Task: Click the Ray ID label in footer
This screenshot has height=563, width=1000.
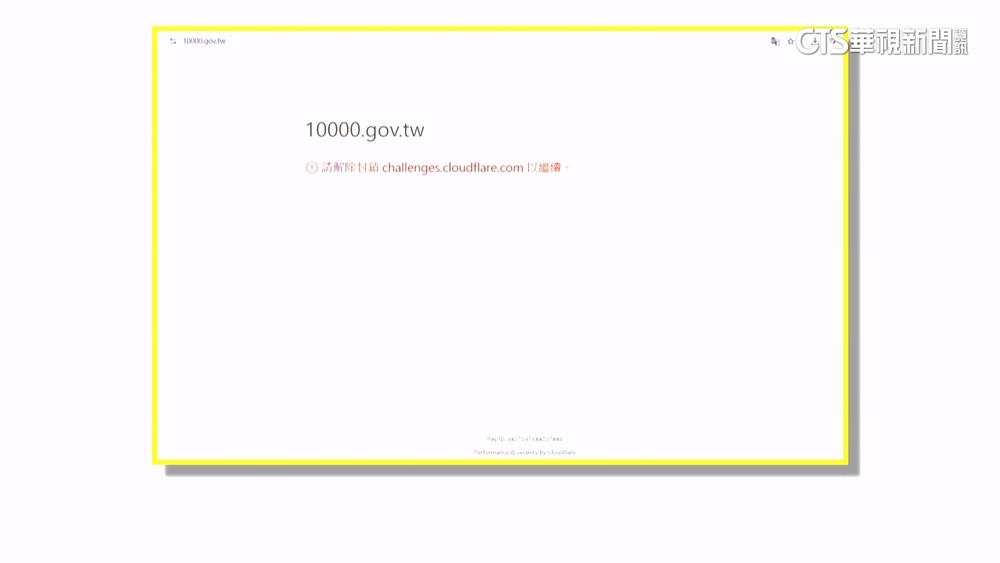Action: click(495, 439)
